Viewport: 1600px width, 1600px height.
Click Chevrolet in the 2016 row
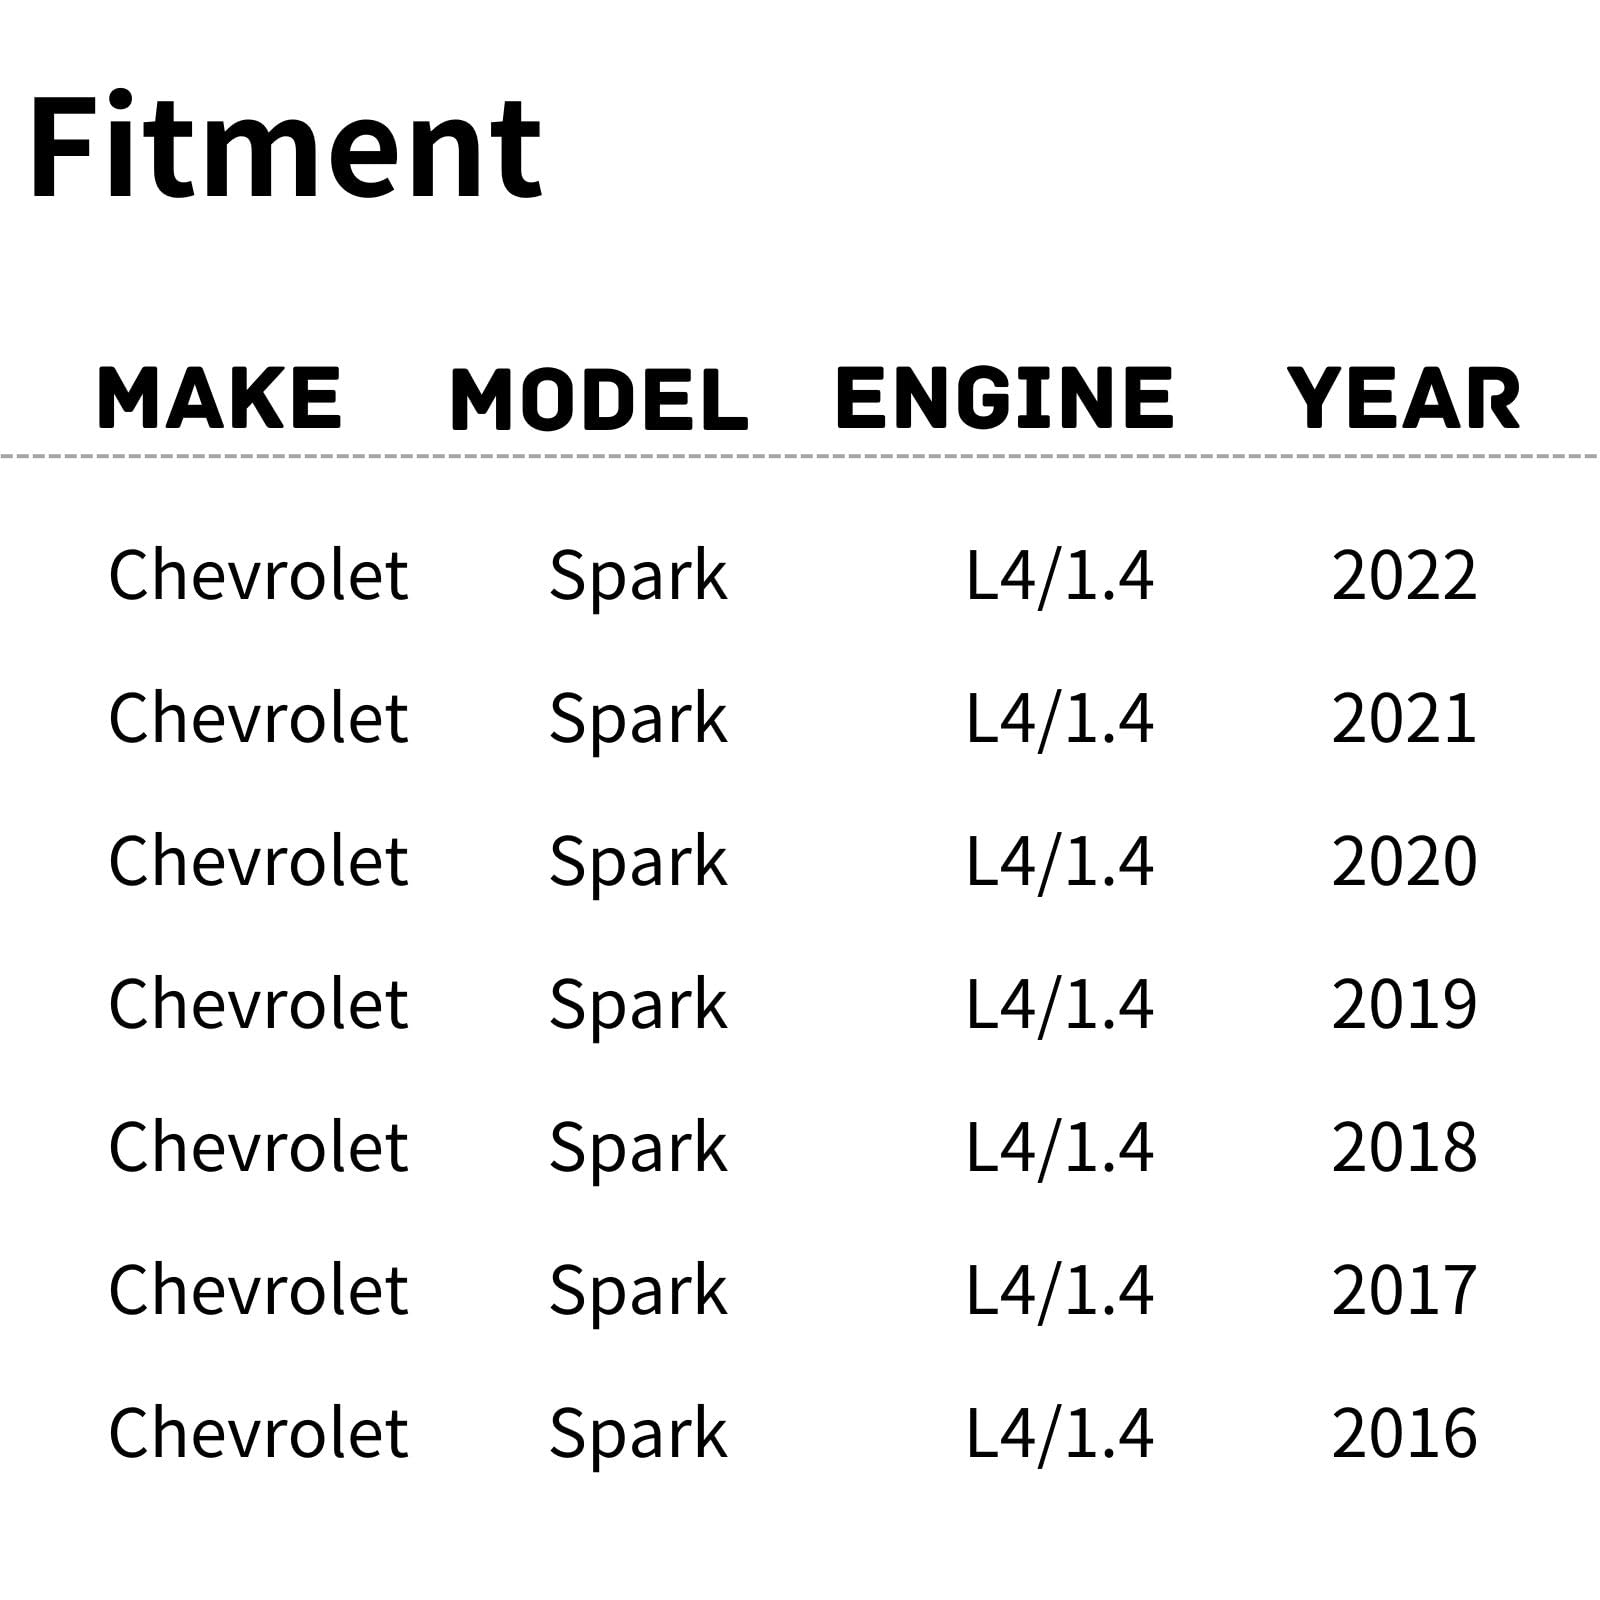point(259,1434)
